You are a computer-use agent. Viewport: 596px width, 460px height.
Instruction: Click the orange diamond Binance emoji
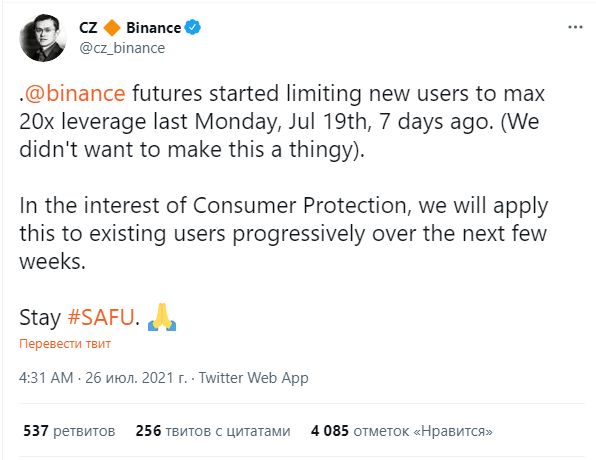point(112,28)
